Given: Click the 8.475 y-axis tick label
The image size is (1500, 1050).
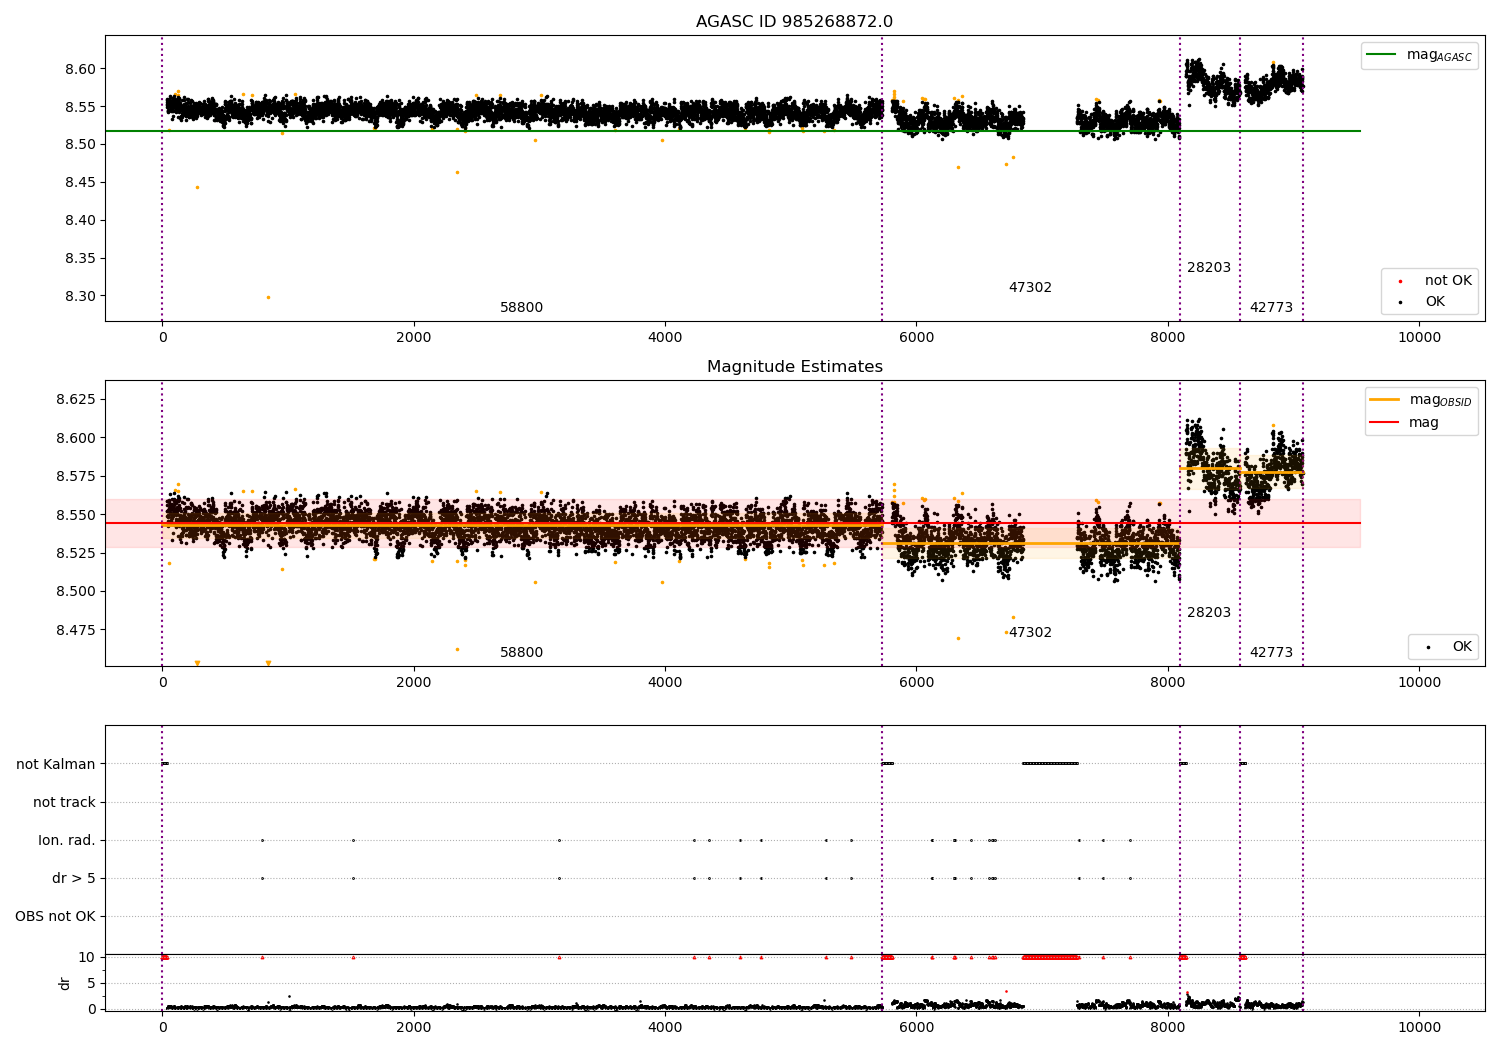Looking at the screenshot, I should [x=75, y=630].
